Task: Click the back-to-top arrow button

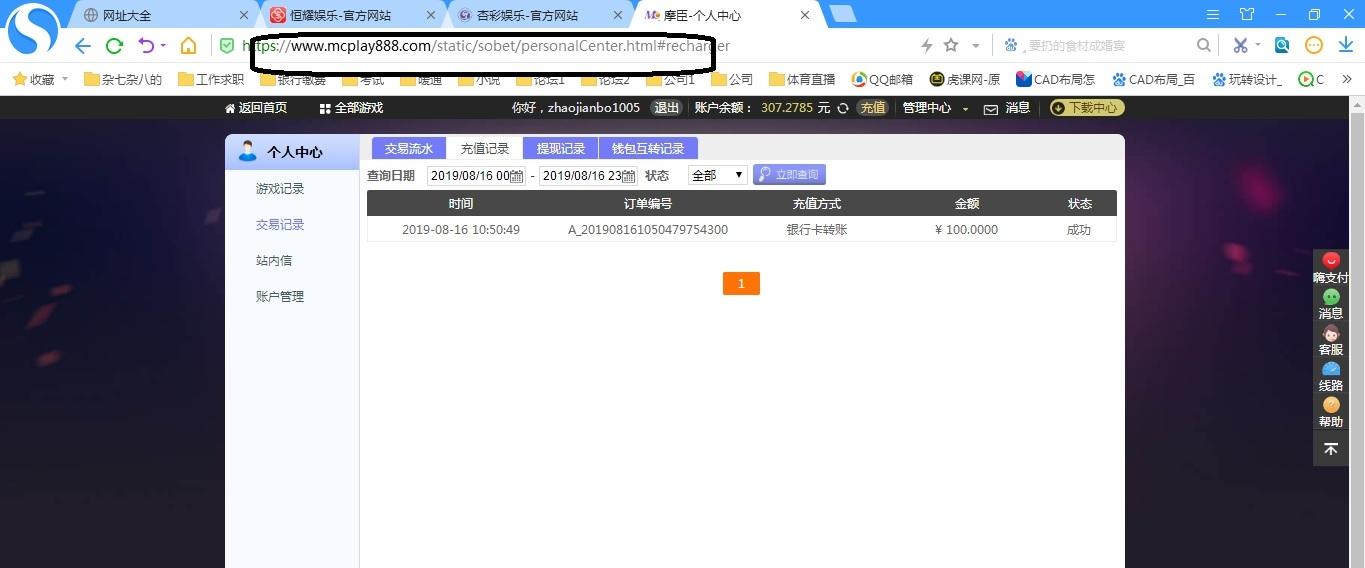Action: point(1331,449)
